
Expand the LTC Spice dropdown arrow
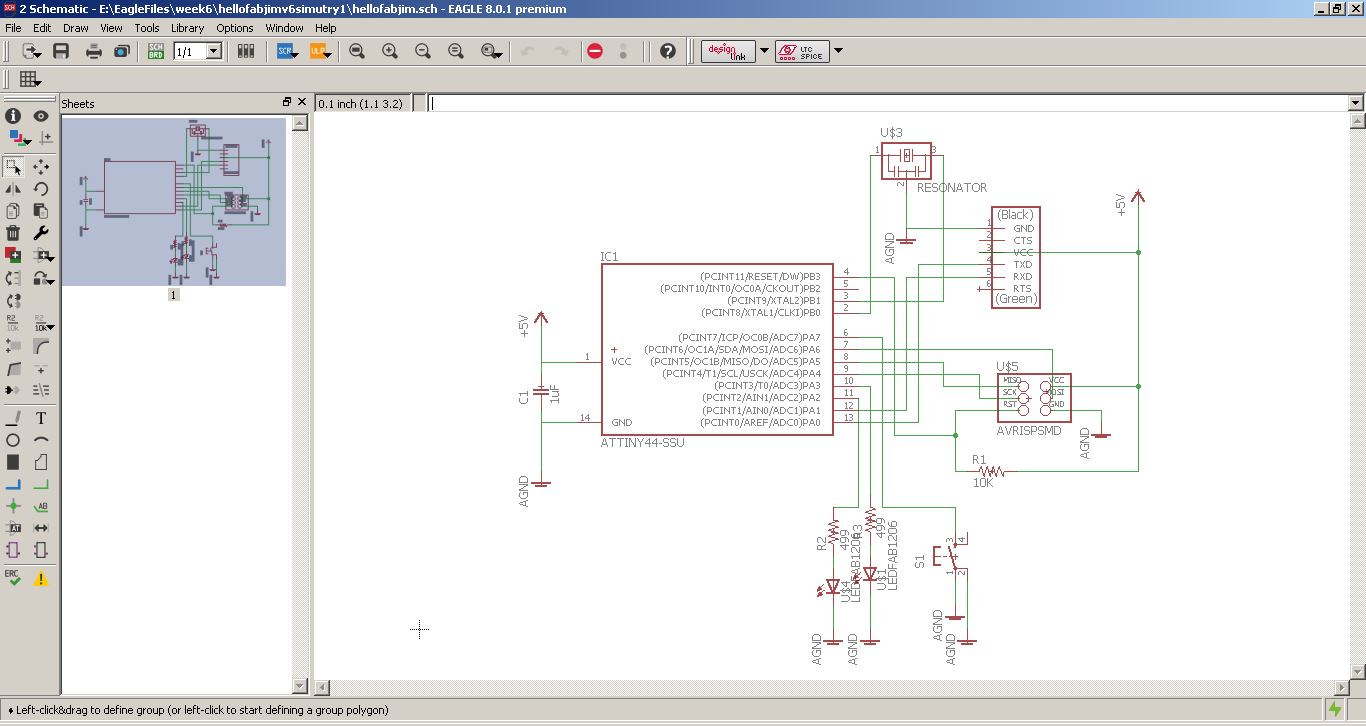[838, 51]
